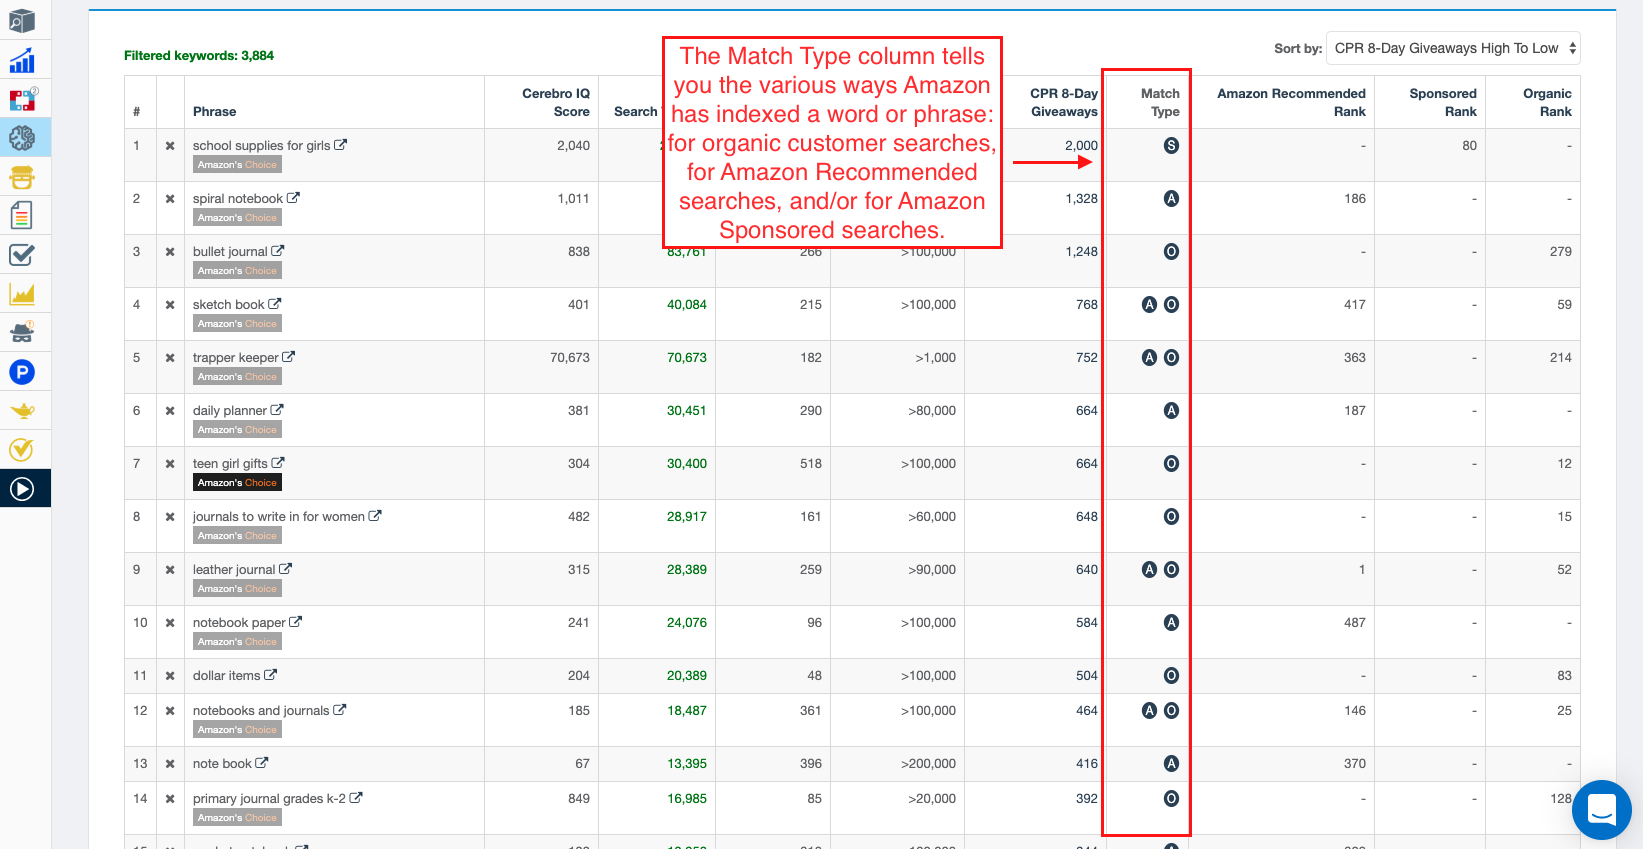Screen dimensions: 1643x849
Task: Click the A badge in the sketch book row
Action: pyautogui.click(x=1149, y=305)
